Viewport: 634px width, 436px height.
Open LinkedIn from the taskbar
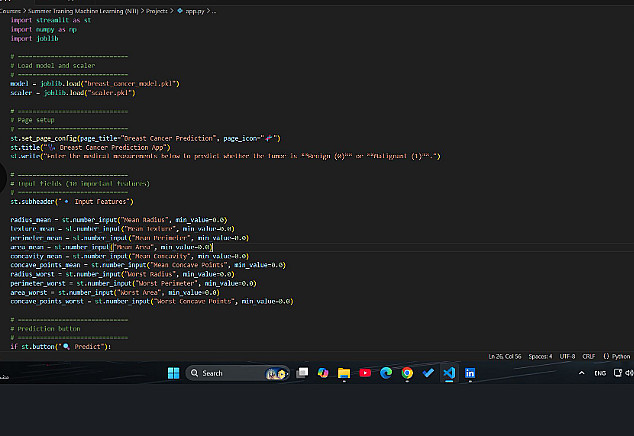(x=470, y=373)
